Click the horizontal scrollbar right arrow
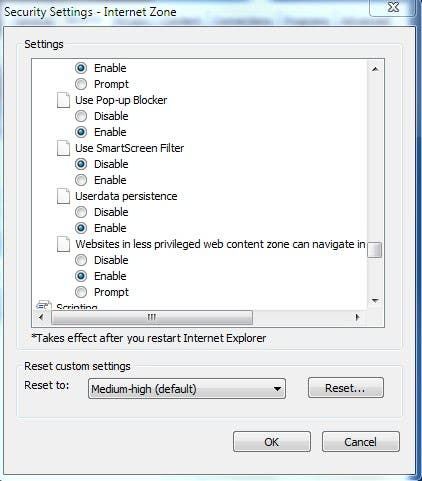This screenshot has width=422, height=481. 357,317
